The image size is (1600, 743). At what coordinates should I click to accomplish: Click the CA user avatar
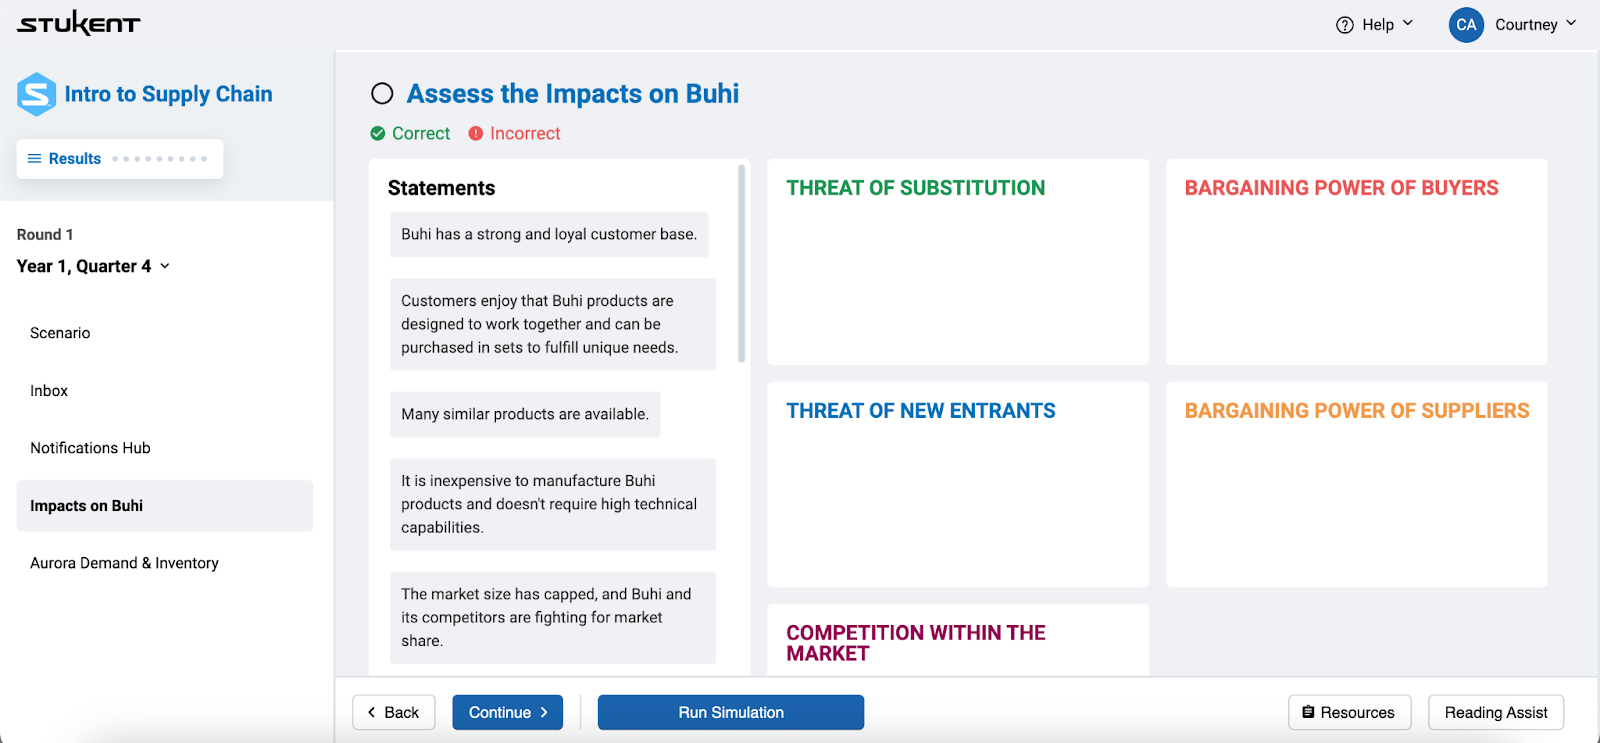click(x=1466, y=25)
